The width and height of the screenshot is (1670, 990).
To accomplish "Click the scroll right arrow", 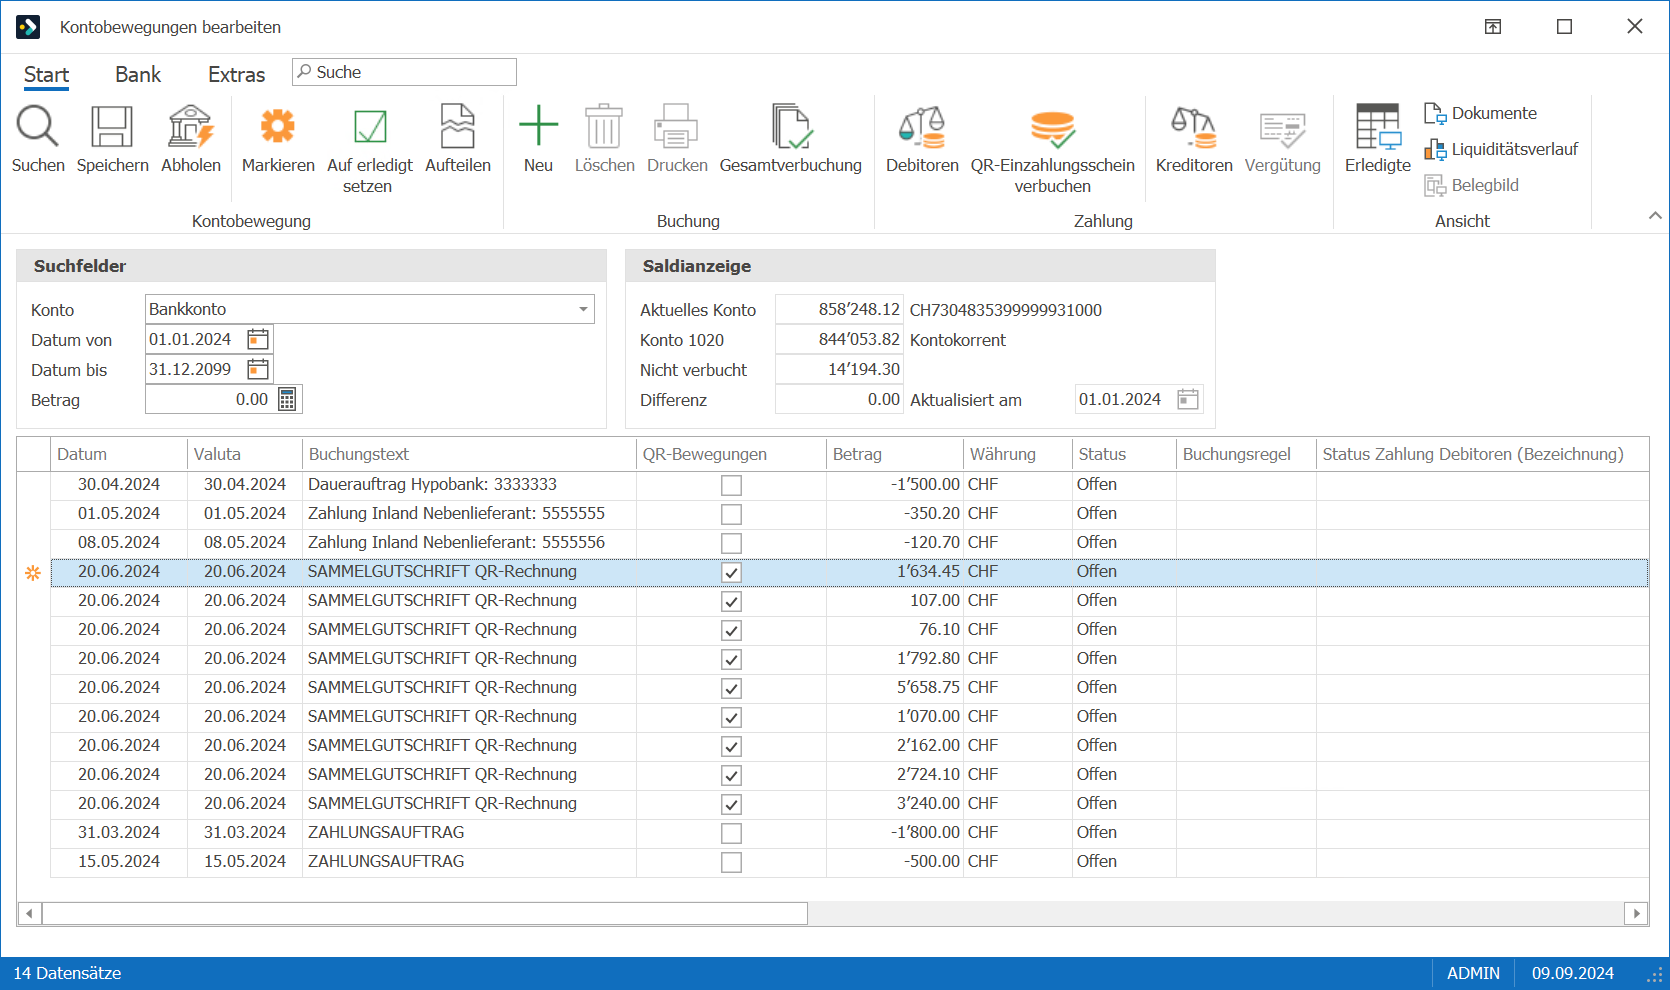I will point(1636,913).
